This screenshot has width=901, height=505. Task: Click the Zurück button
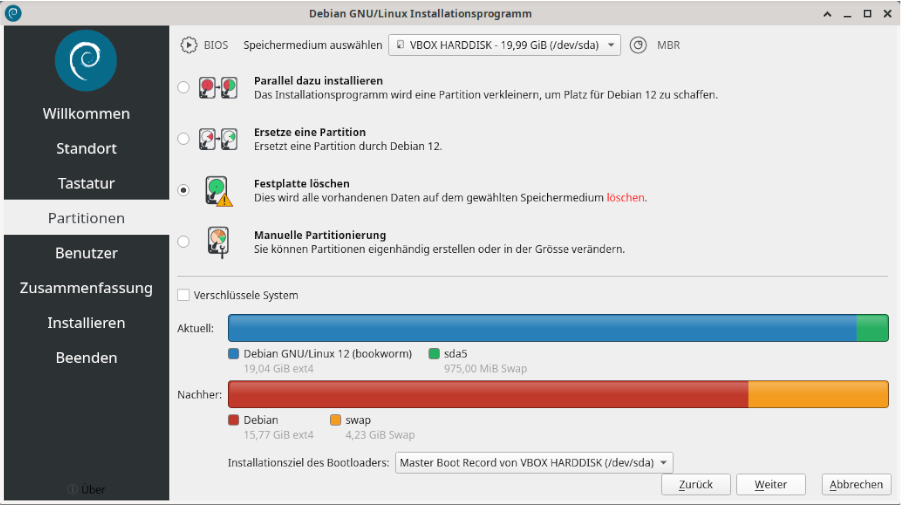(695, 484)
